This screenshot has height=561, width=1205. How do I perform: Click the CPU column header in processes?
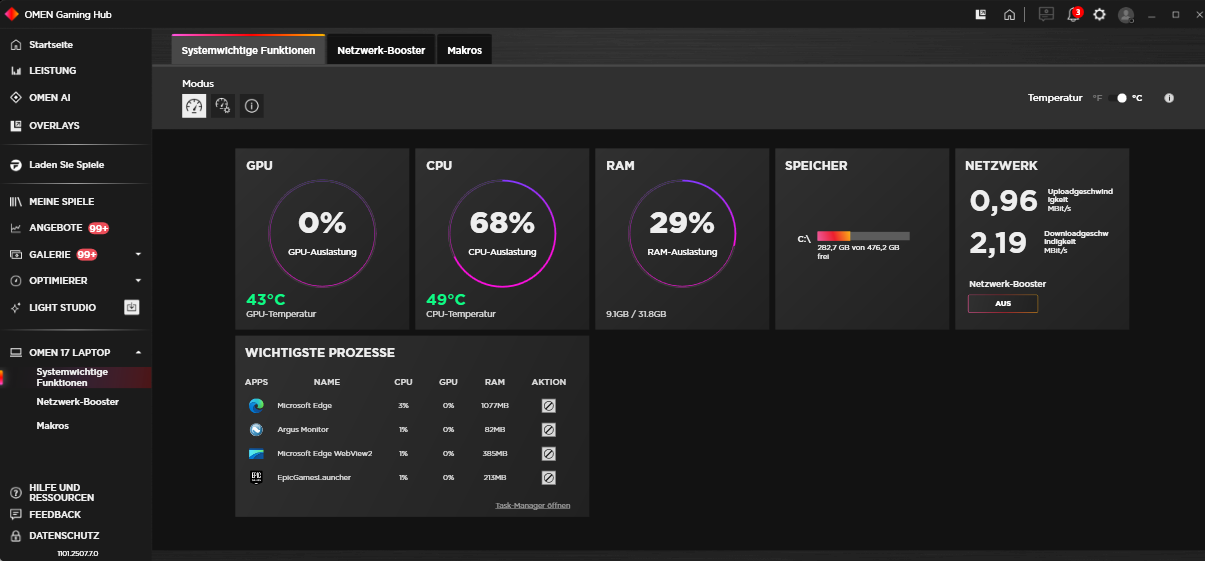pos(403,382)
